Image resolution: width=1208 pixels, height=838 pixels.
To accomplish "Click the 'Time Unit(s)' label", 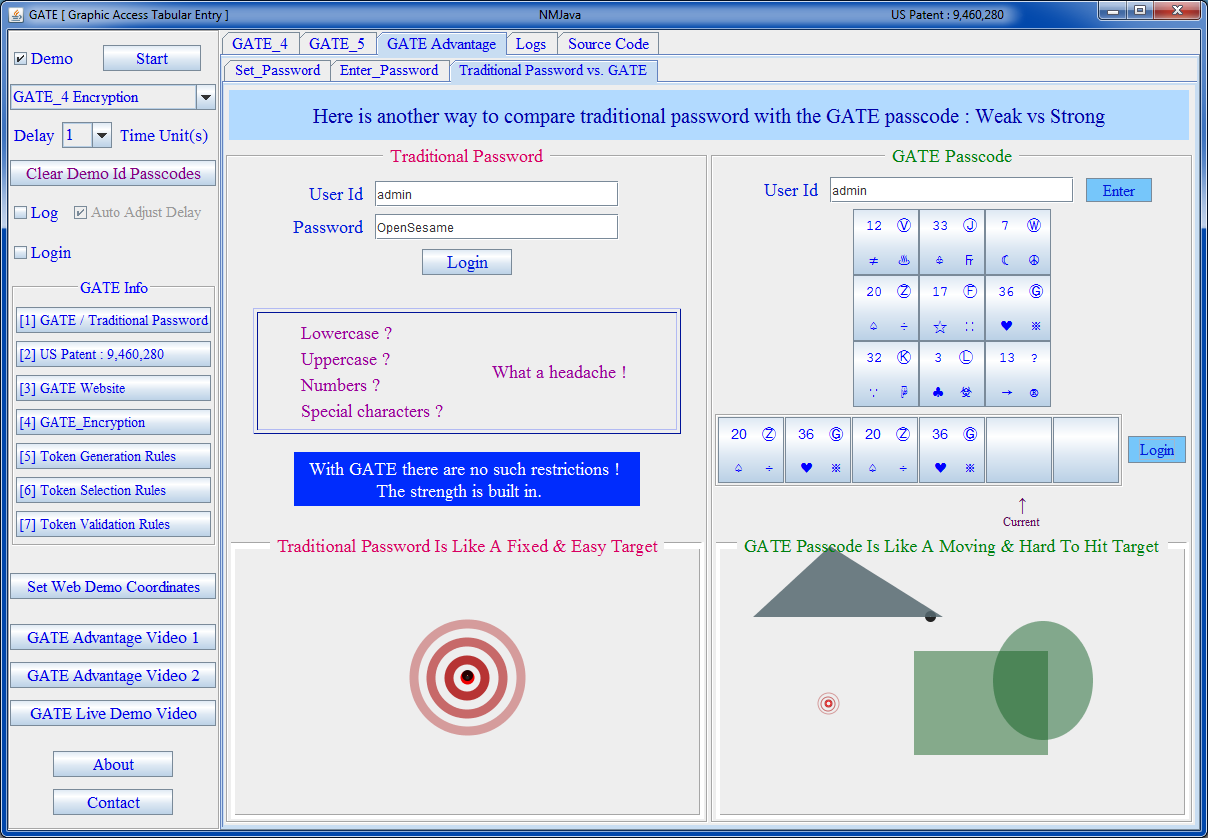I will 164,136.
